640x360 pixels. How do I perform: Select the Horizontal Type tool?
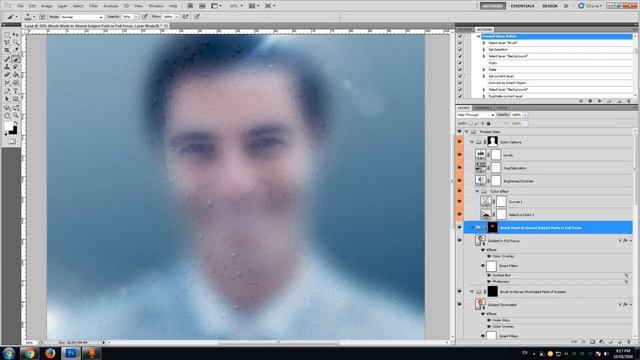point(16,91)
